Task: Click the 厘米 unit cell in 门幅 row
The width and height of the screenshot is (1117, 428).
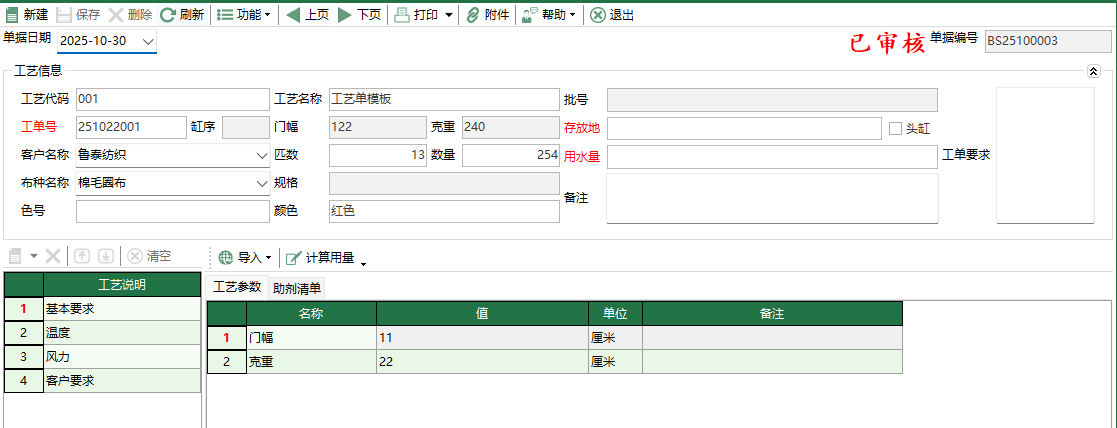Action: pos(615,338)
